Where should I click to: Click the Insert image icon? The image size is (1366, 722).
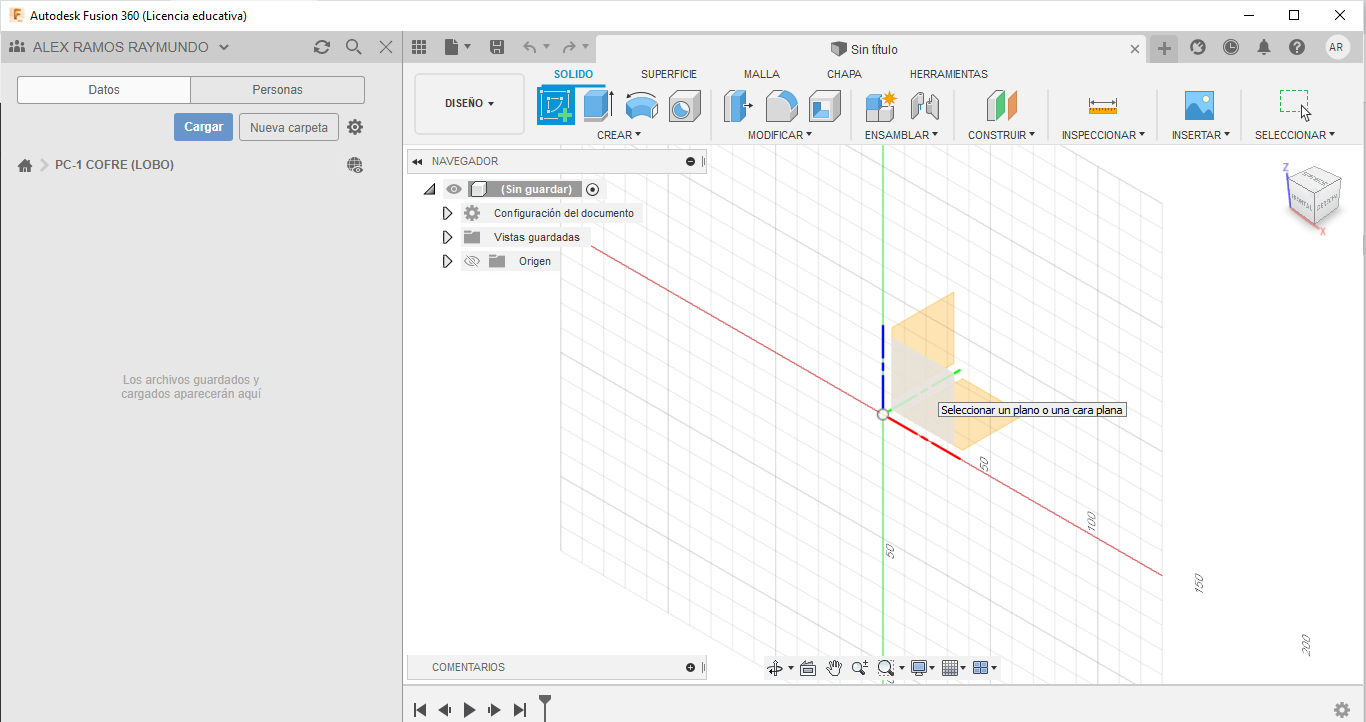pos(1198,105)
